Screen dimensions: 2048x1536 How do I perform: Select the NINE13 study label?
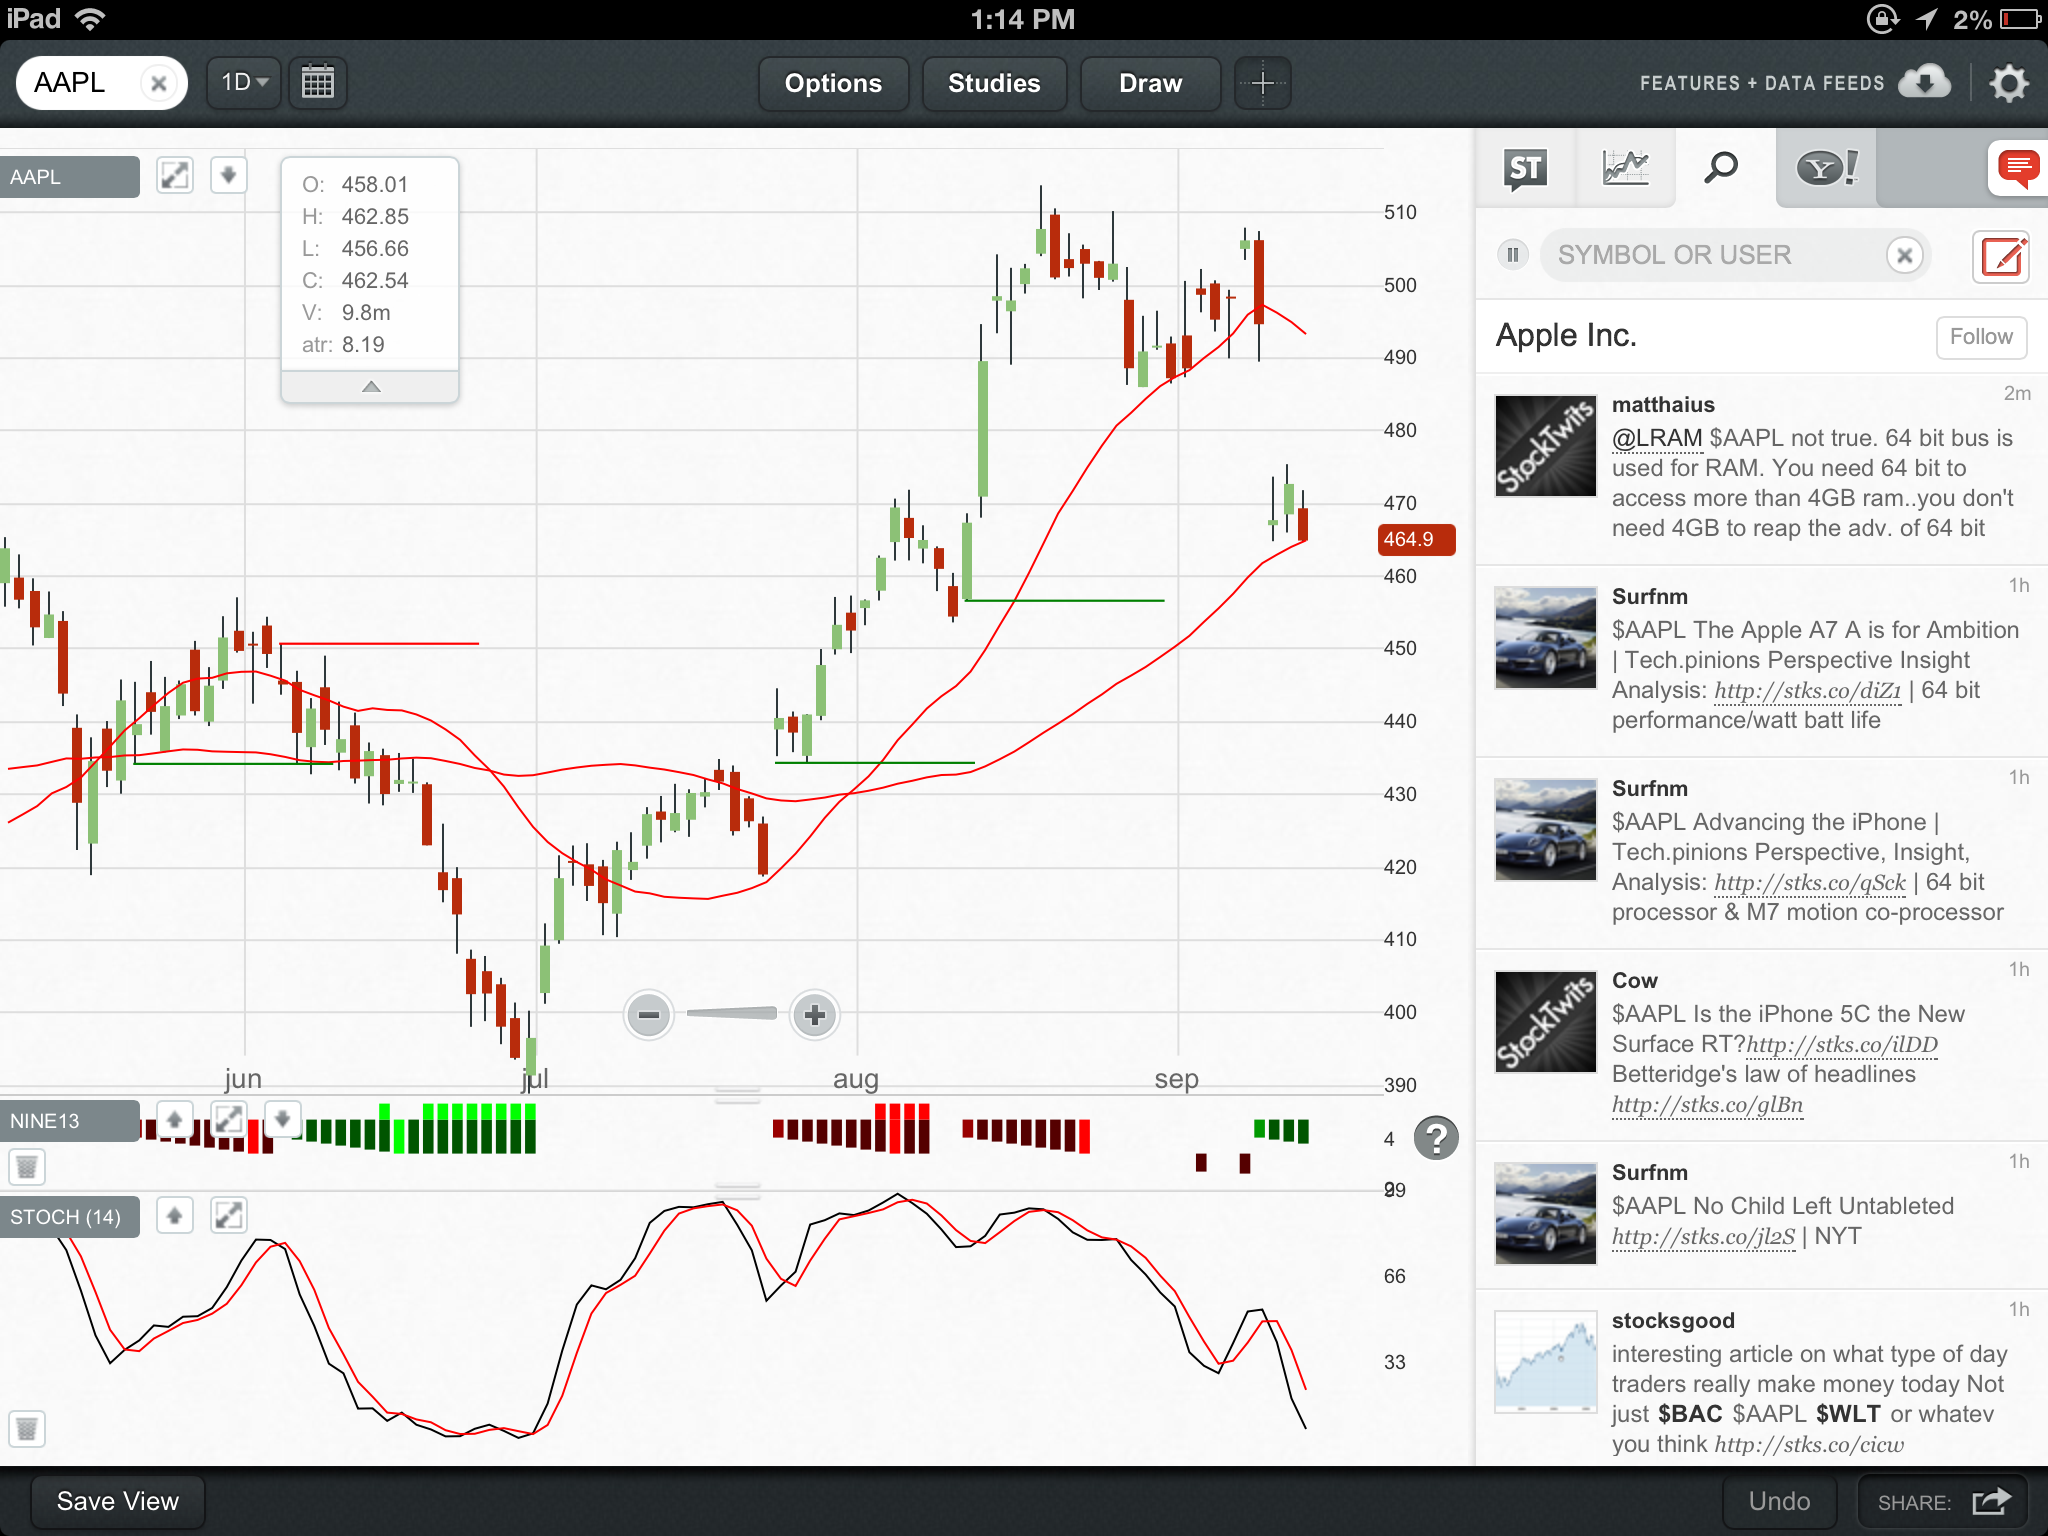pos(69,1121)
